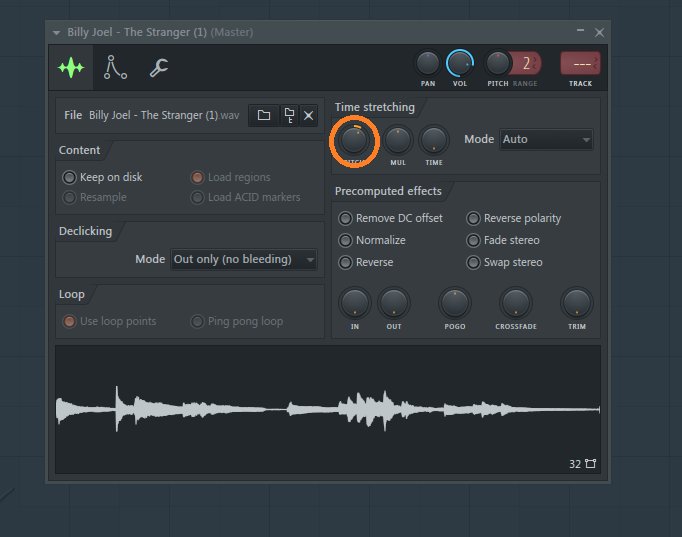Click the fade OUT knob
The image size is (682, 537).
[x=394, y=303]
